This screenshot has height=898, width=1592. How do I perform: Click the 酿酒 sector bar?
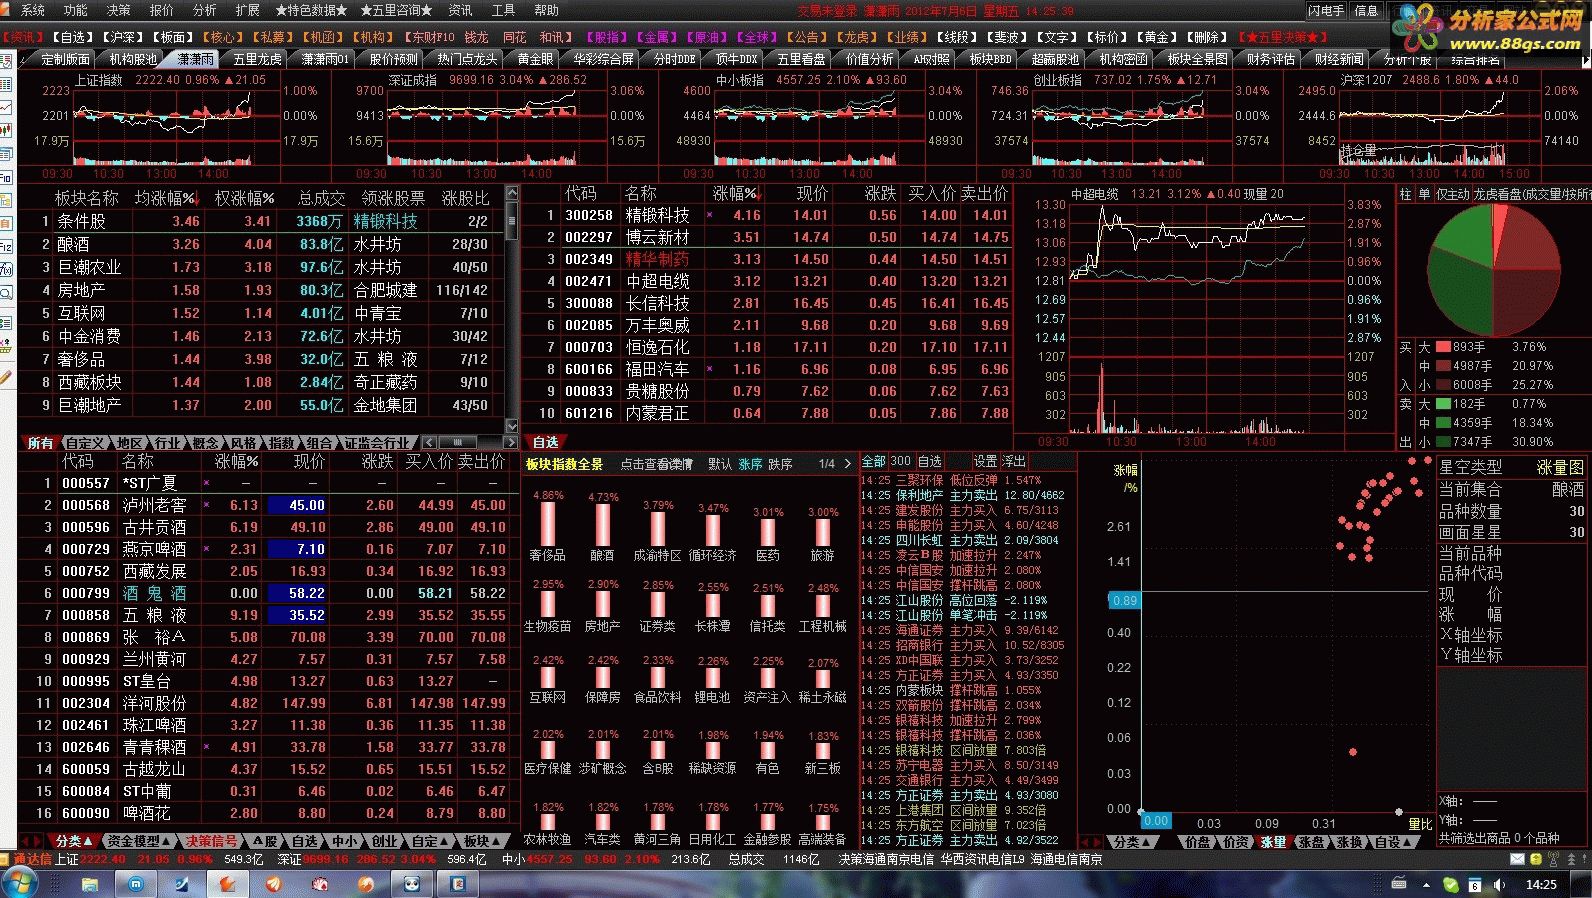tap(603, 524)
